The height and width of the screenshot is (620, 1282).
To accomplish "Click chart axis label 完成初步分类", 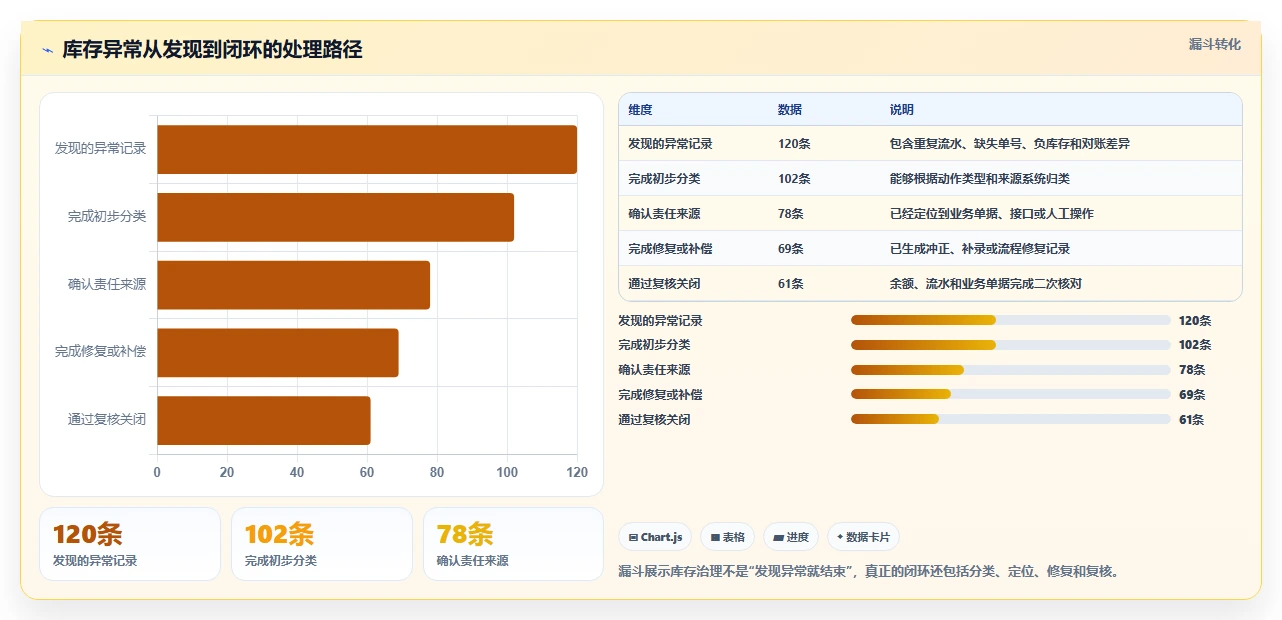I will click(107, 217).
